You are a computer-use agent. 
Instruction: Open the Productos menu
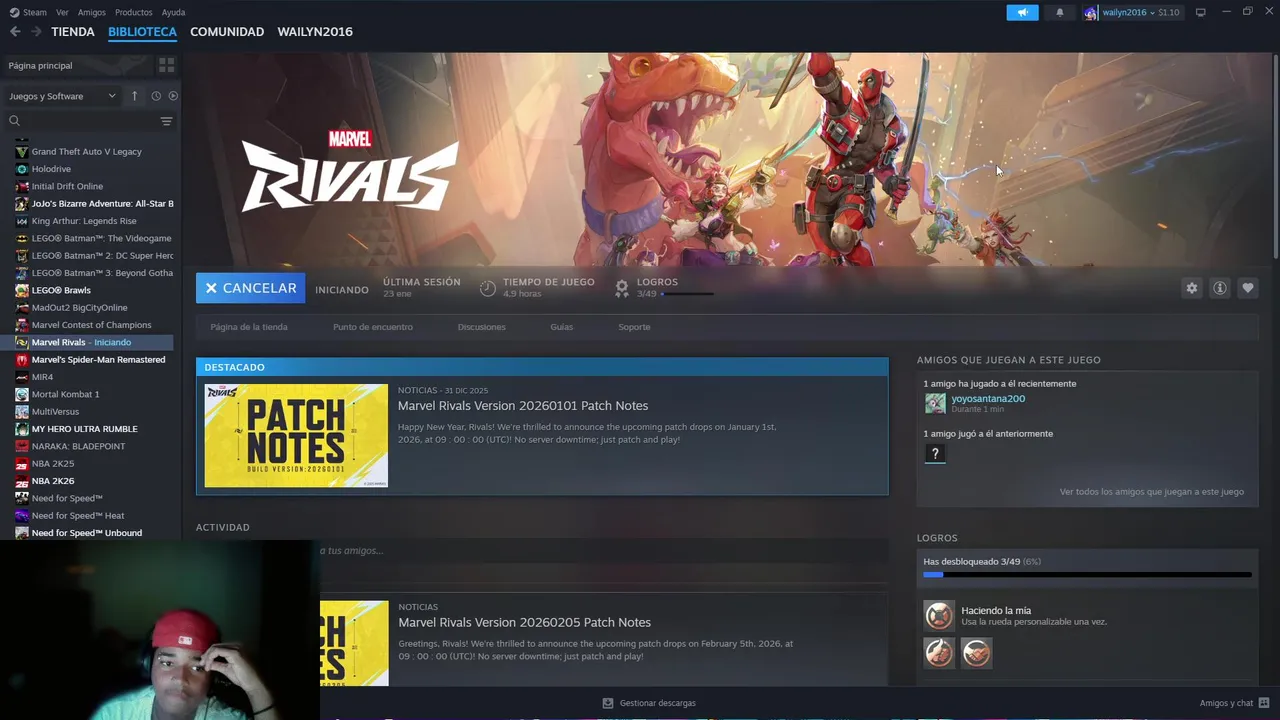point(134,12)
